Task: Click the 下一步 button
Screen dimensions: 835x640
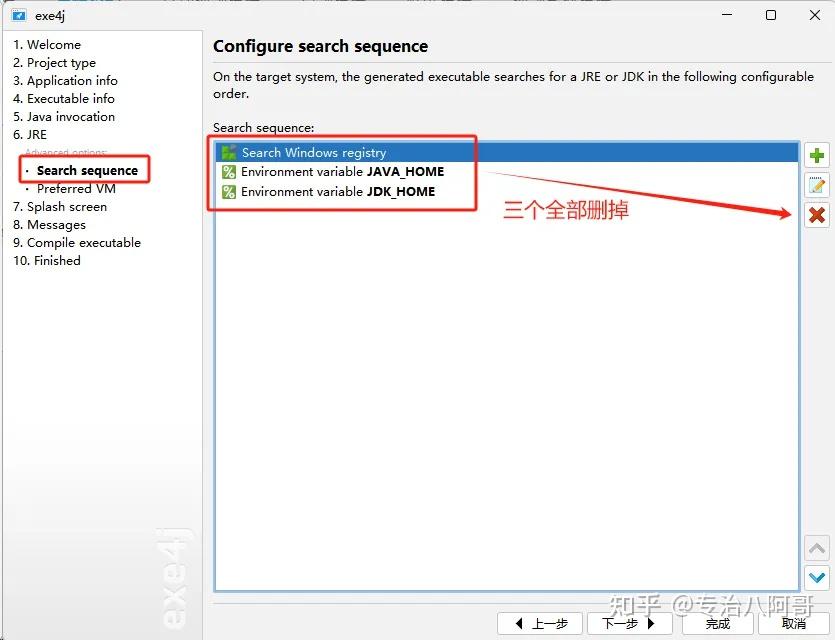Action: point(629,623)
